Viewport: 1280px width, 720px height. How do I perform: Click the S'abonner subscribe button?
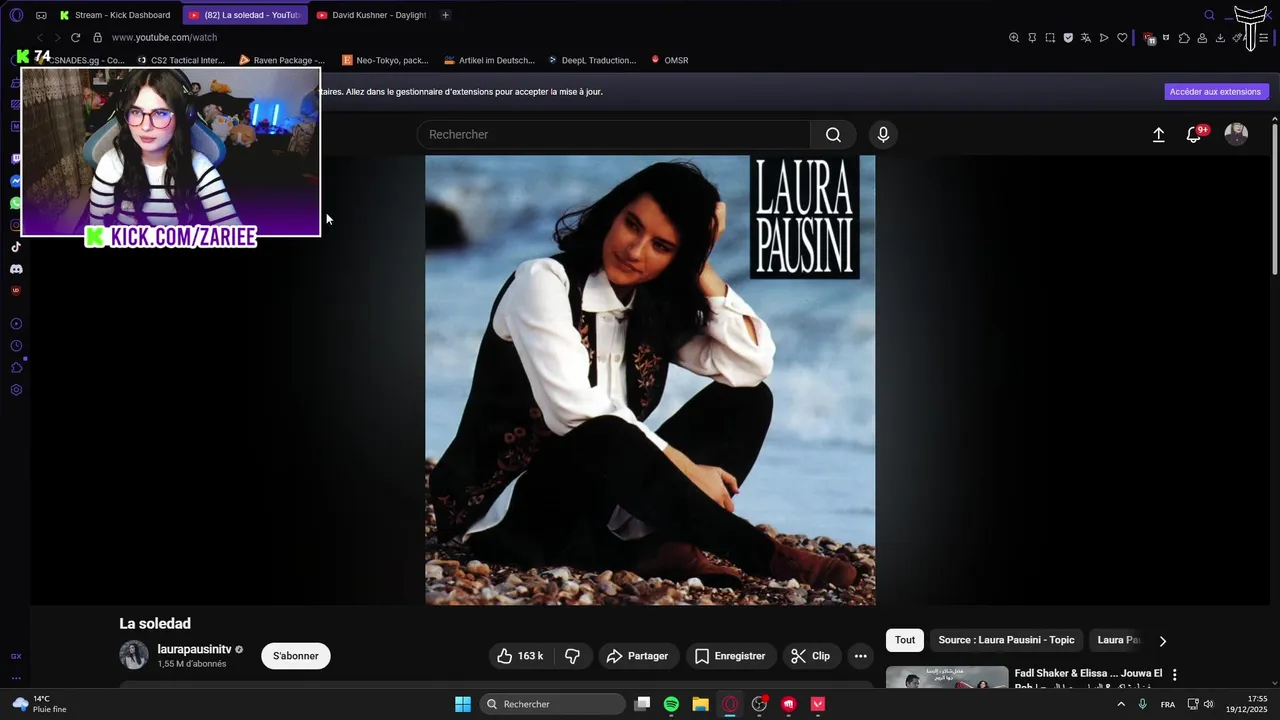point(296,656)
